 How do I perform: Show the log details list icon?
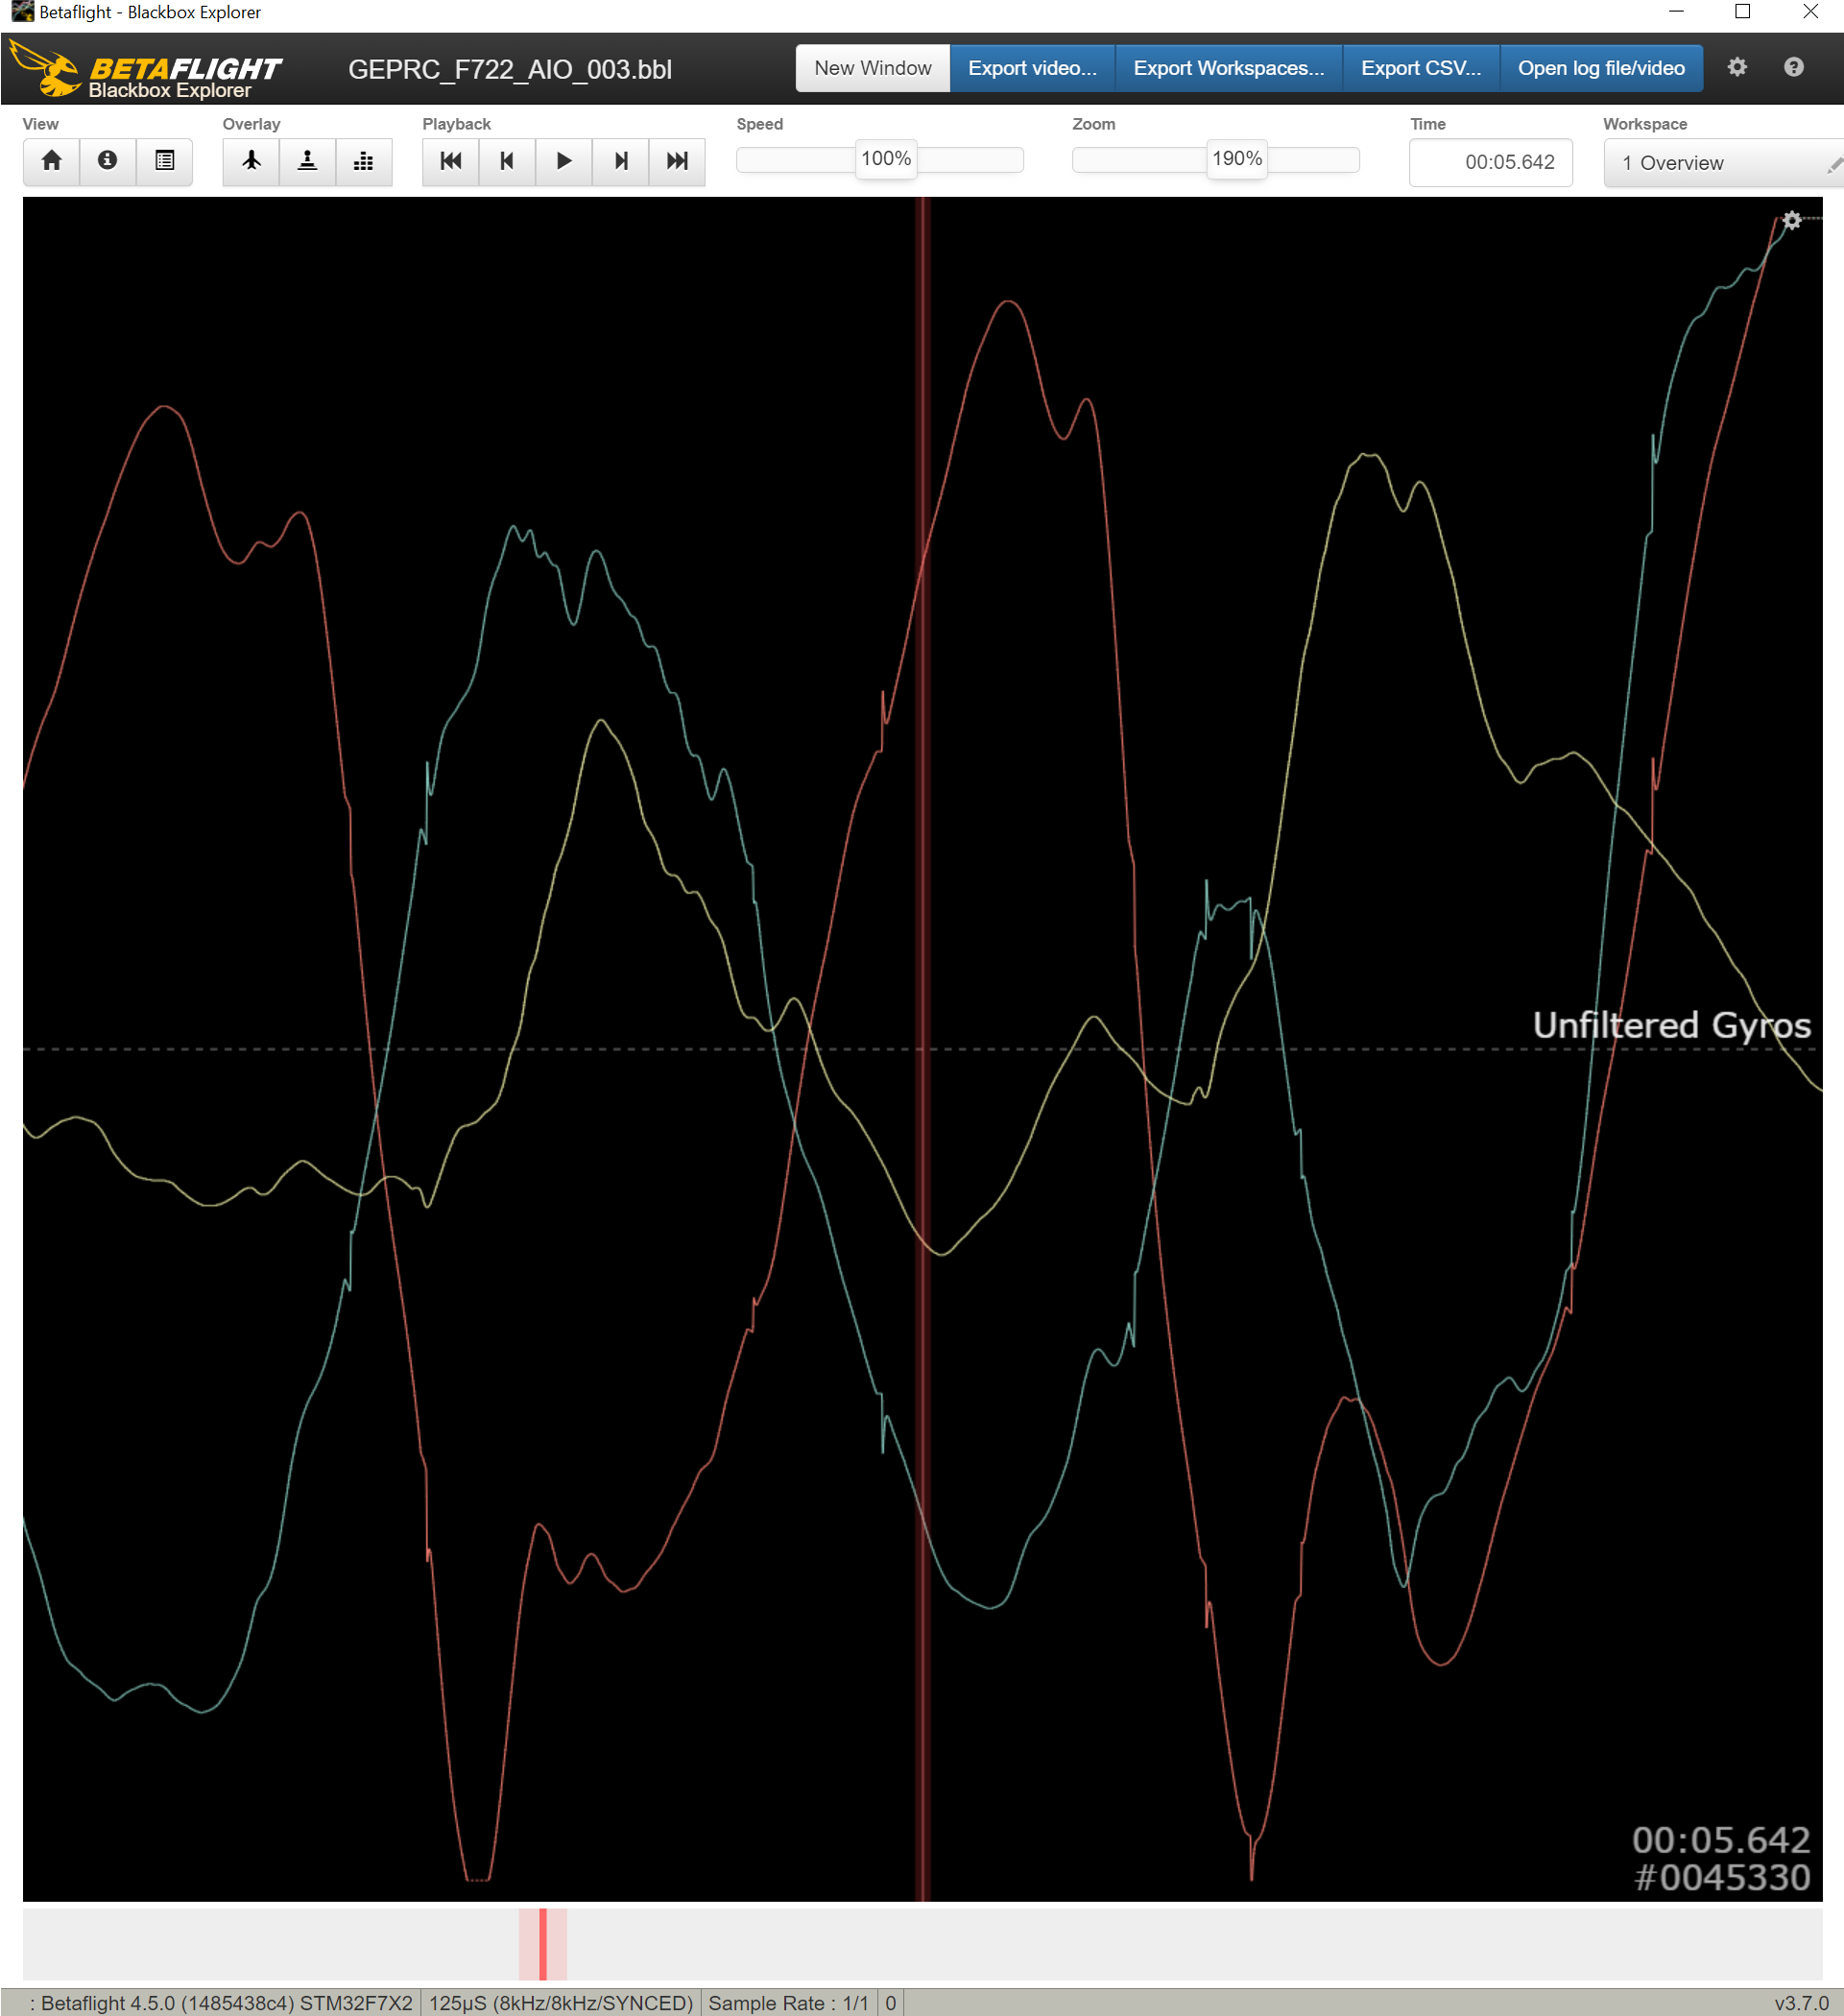[x=164, y=161]
